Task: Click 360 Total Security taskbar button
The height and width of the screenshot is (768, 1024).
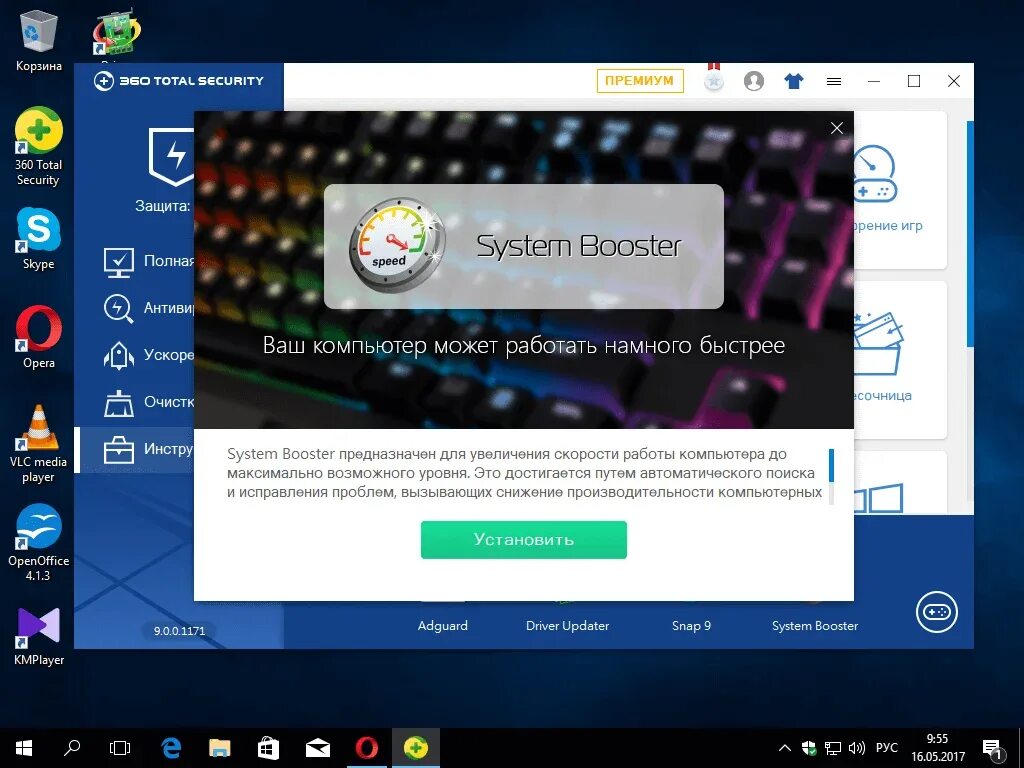Action: point(415,748)
